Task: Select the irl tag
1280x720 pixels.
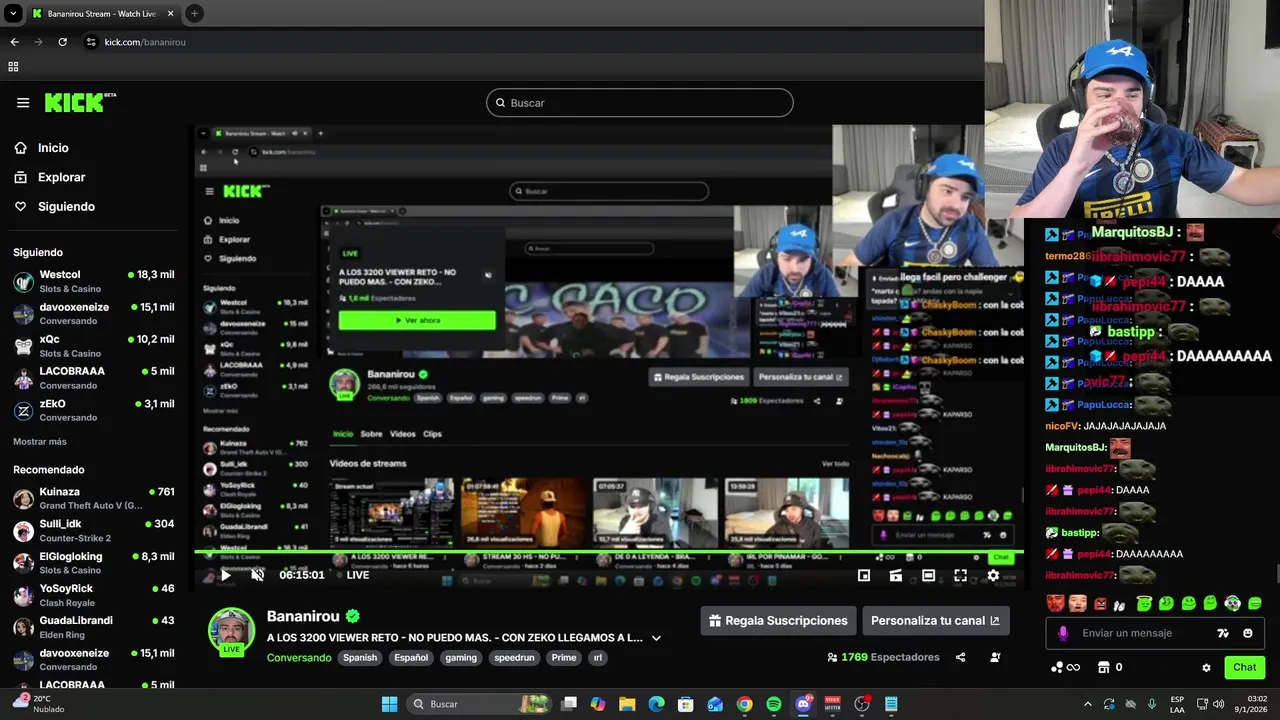Action: point(598,658)
